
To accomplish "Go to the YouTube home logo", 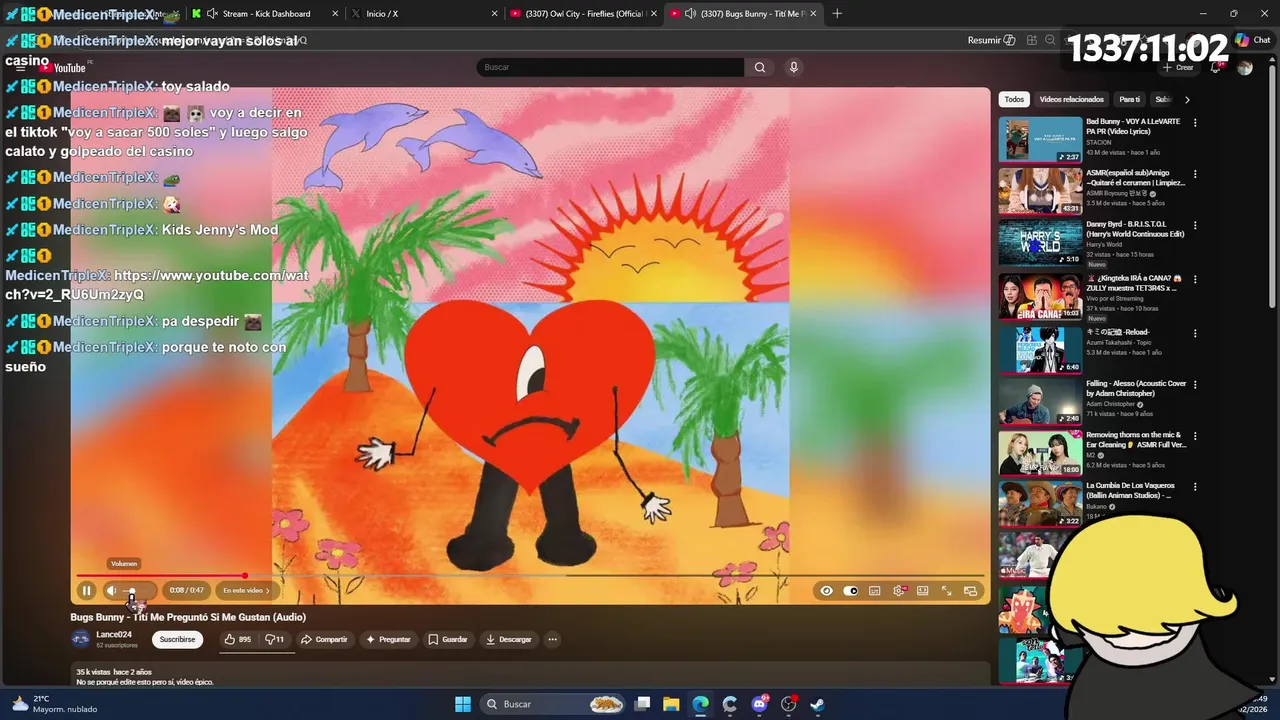I will coord(65,68).
